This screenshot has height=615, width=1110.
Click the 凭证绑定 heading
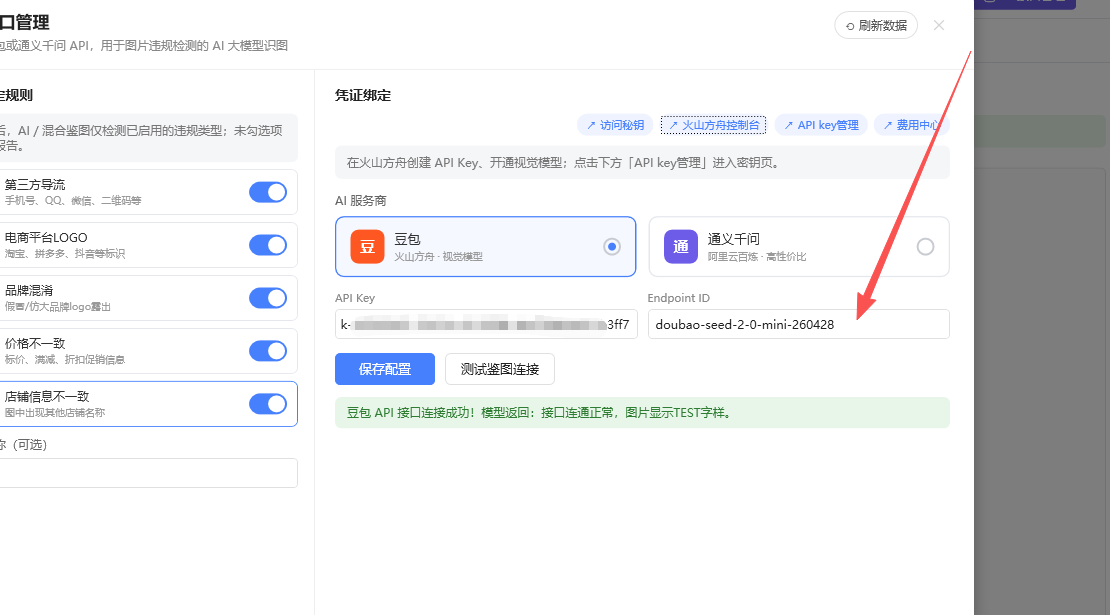pos(363,96)
